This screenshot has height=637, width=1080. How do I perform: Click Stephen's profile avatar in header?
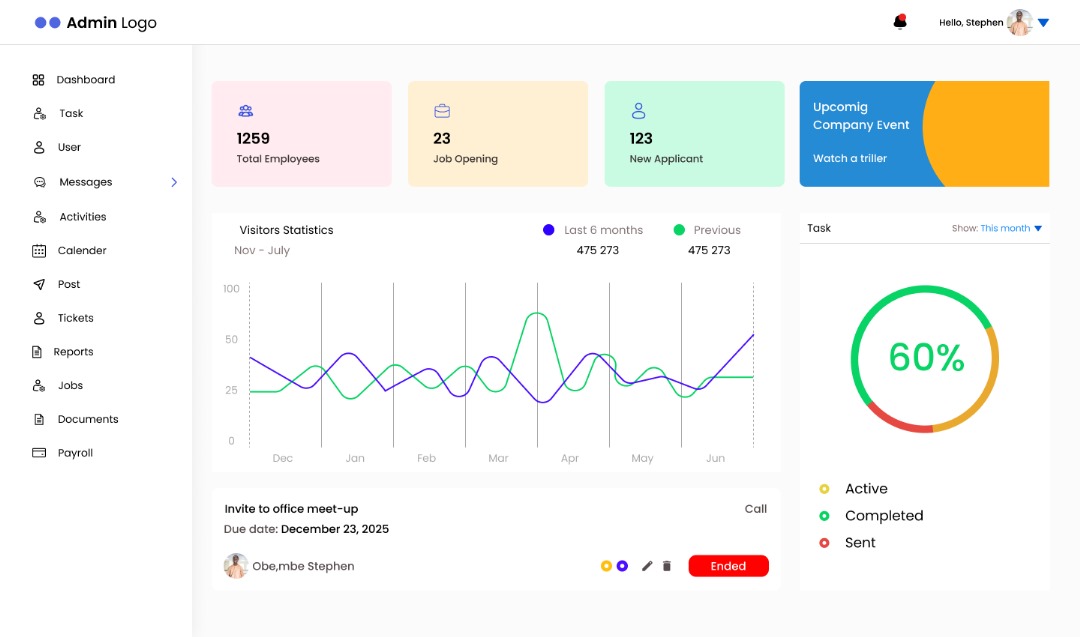1020,22
